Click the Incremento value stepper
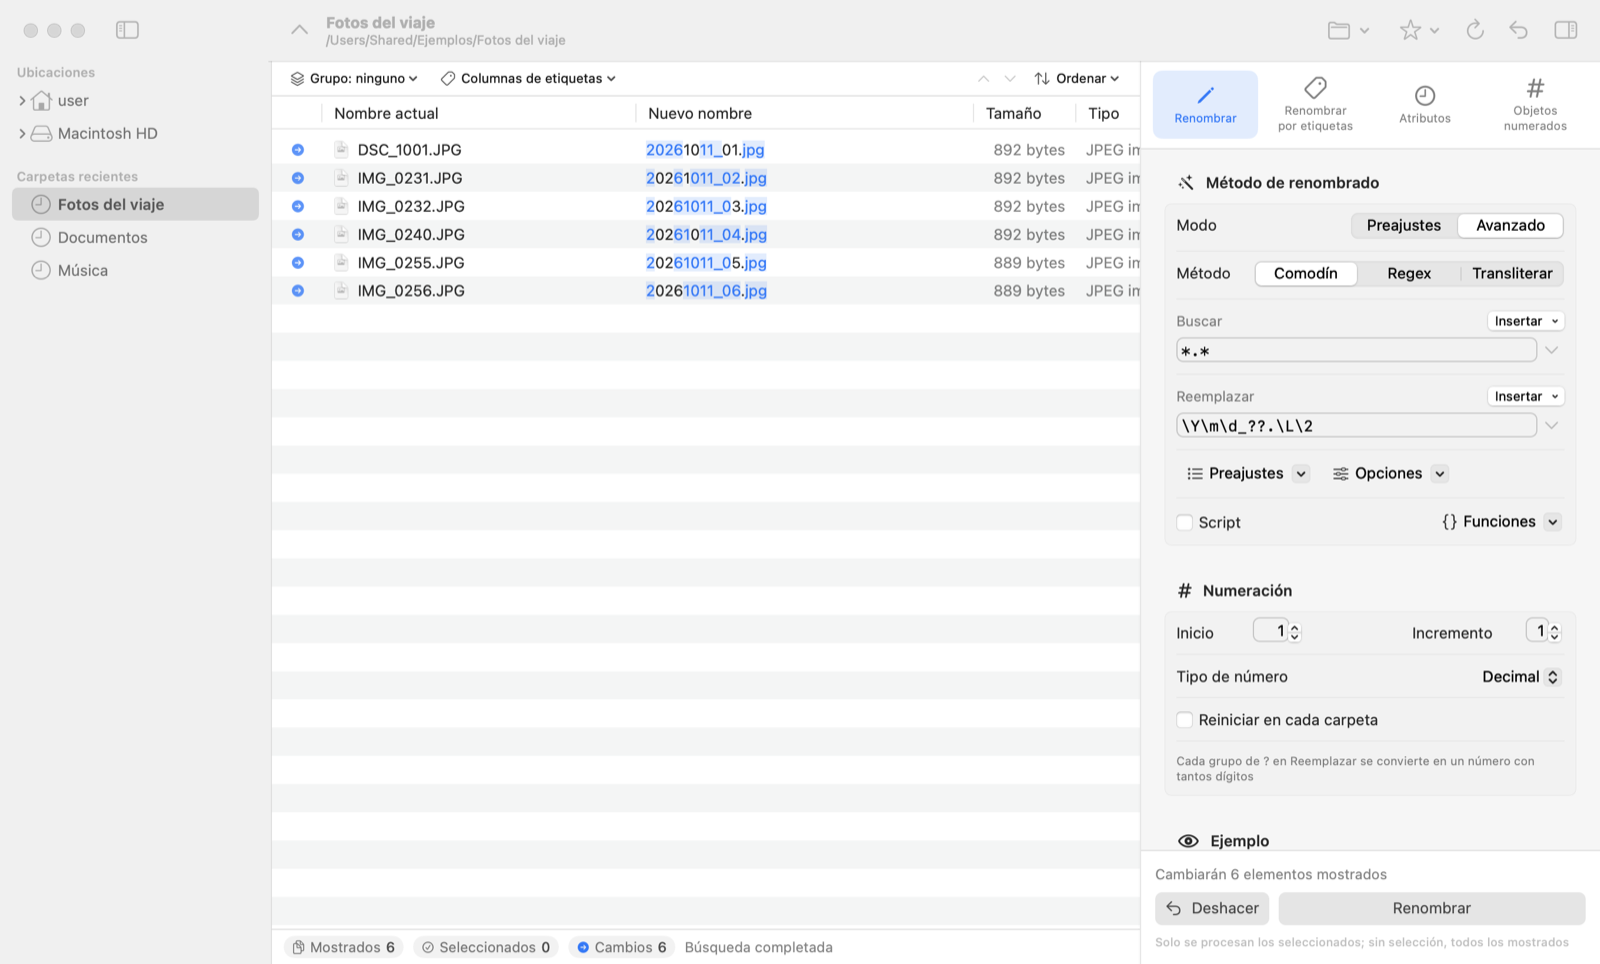1600x964 pixels. point(1554,632)
